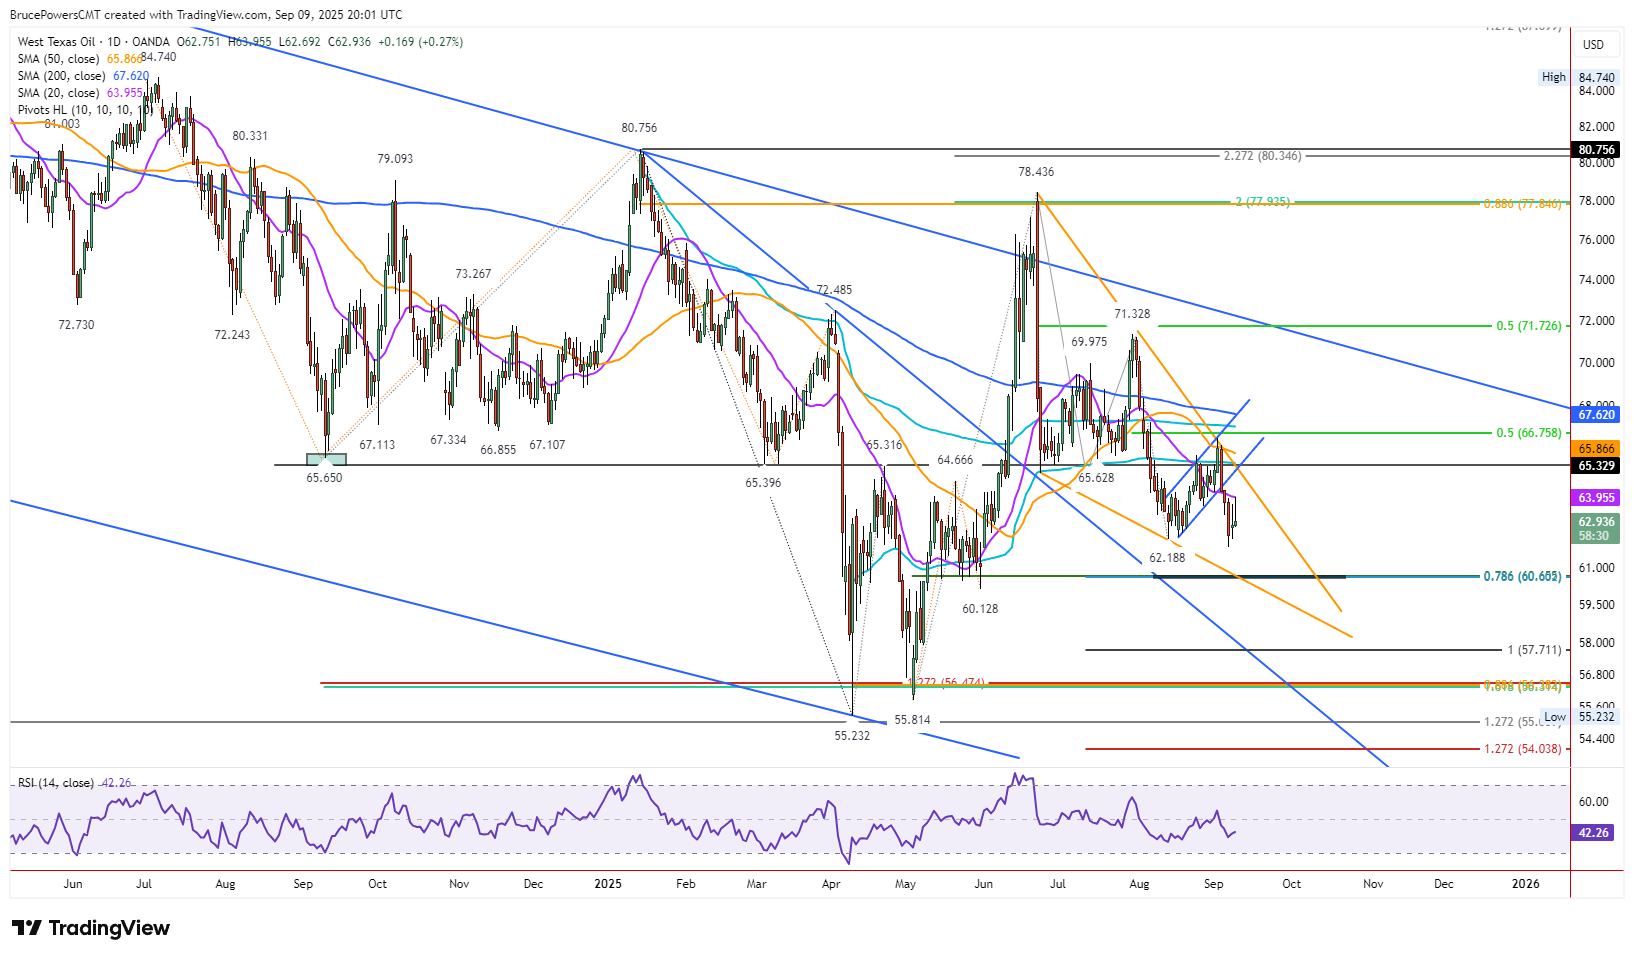
Task: Select the blue 67.620 SMA price tag
Action: 1597,415
